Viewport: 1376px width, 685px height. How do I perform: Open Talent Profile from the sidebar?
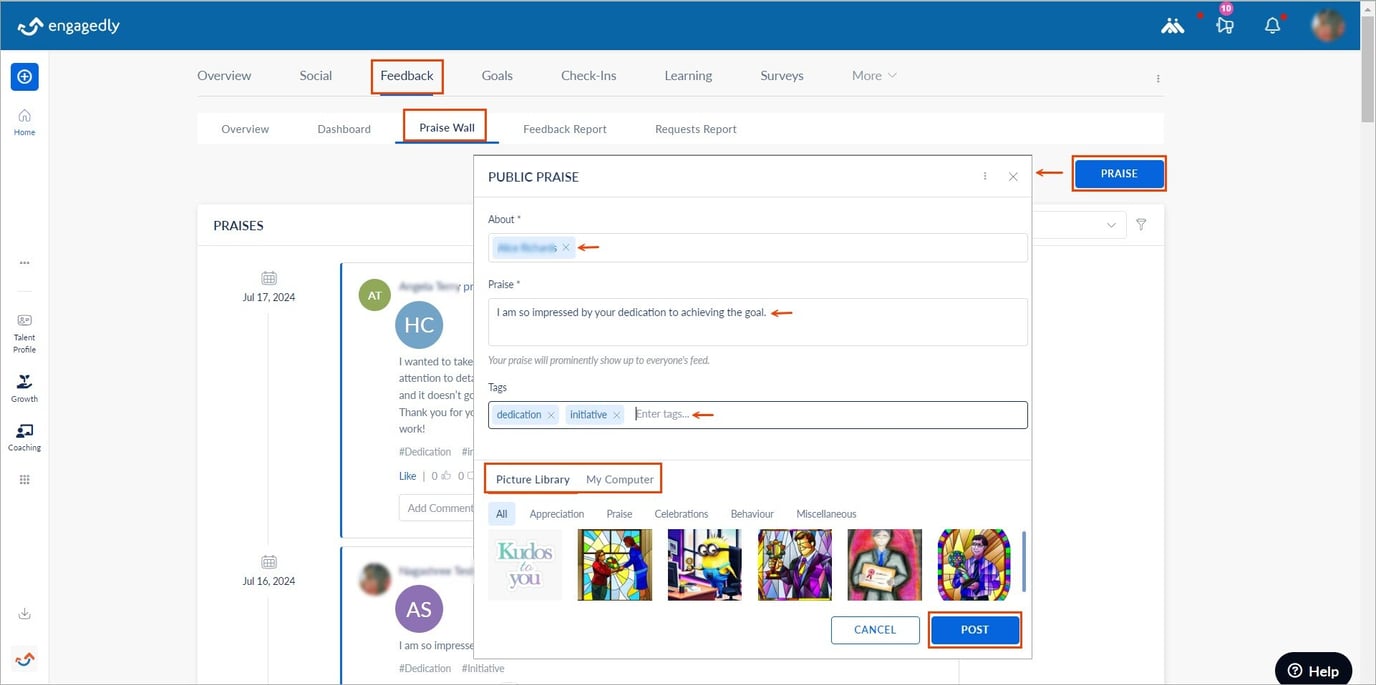[x=24, y=334]
